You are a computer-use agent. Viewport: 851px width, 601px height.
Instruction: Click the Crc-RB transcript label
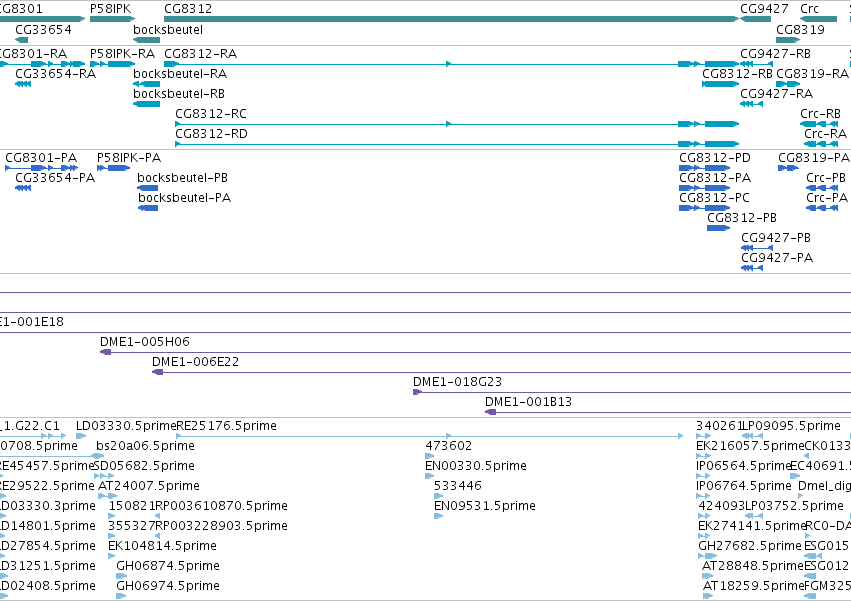(x=820, y=114)
